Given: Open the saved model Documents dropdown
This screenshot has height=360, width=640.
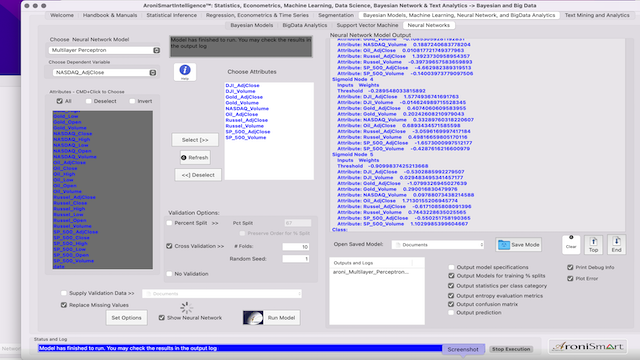Looking at the screenshot, I should [438, 244].
